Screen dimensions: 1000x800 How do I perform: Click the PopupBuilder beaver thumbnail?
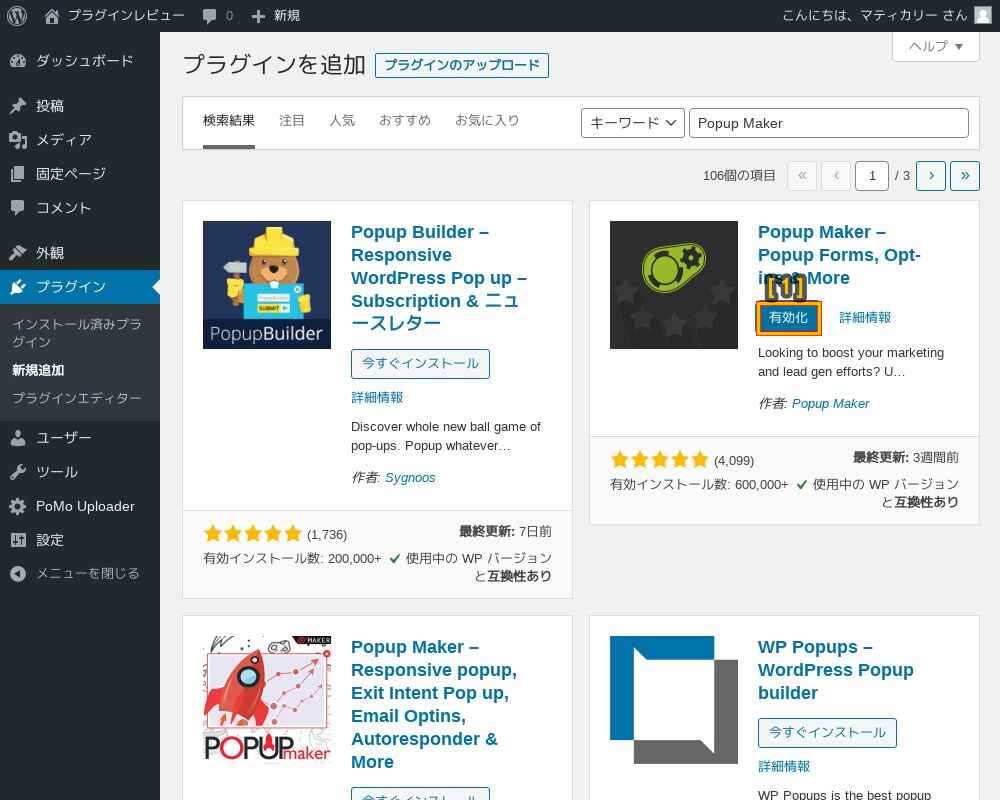[267, 285]
